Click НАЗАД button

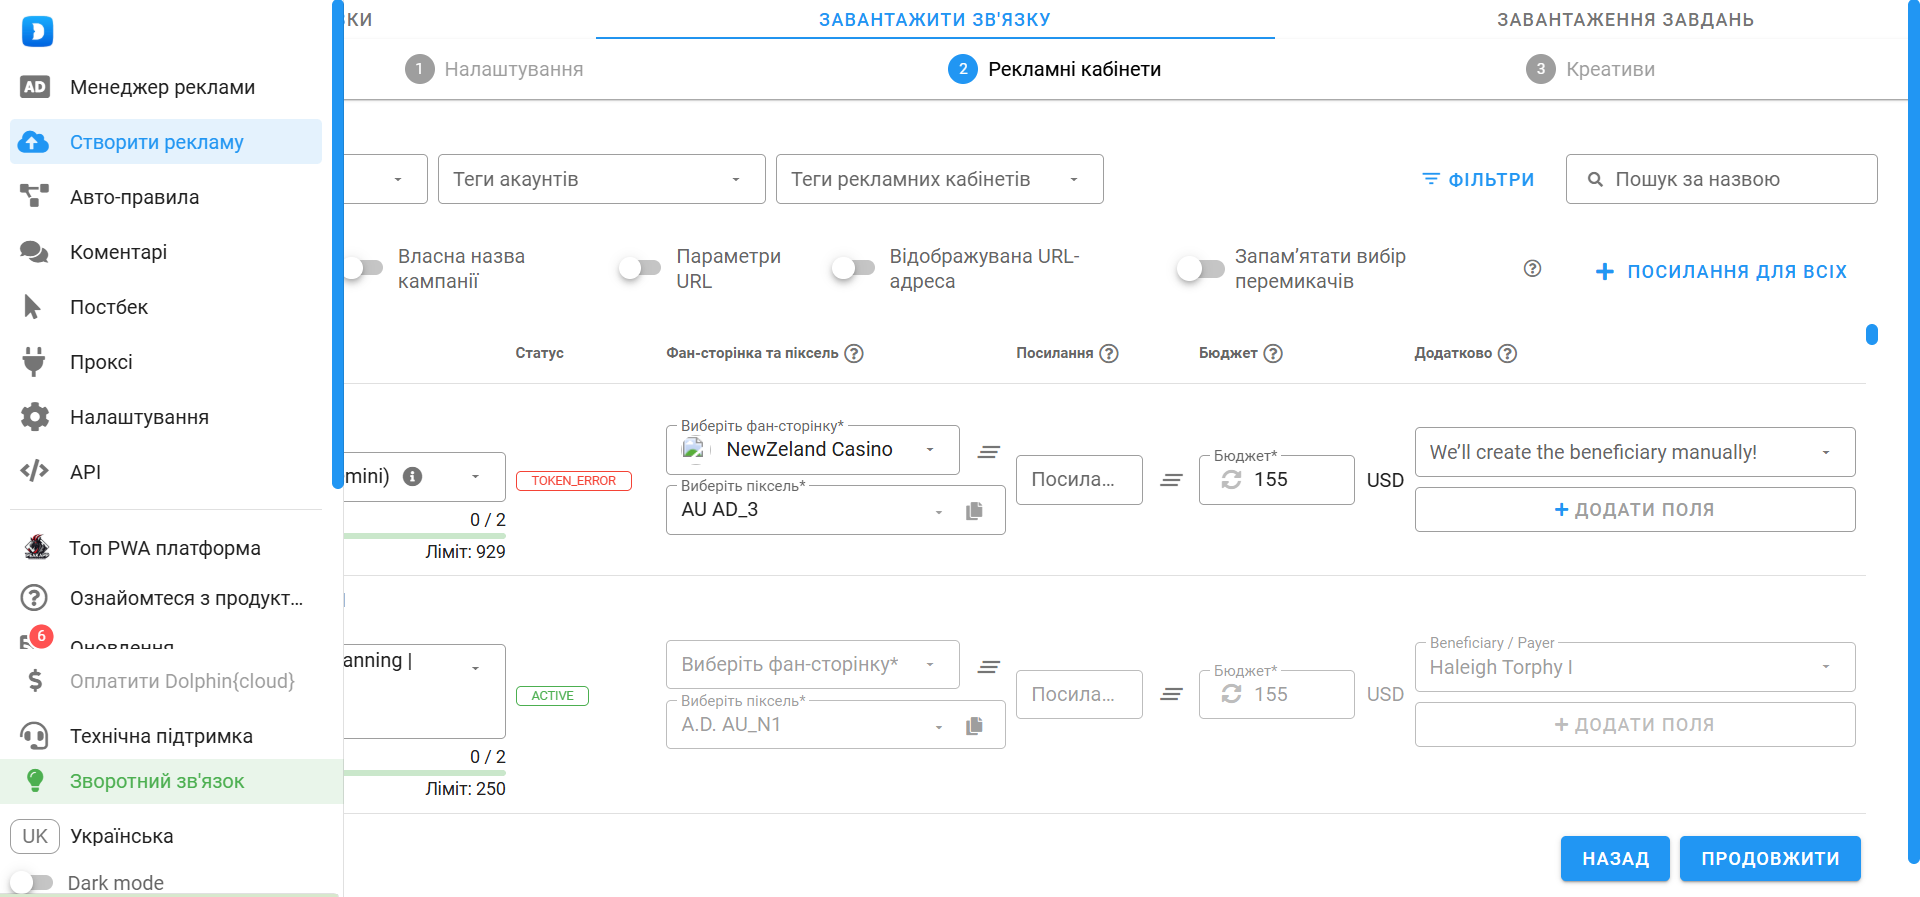(1615, 858)
